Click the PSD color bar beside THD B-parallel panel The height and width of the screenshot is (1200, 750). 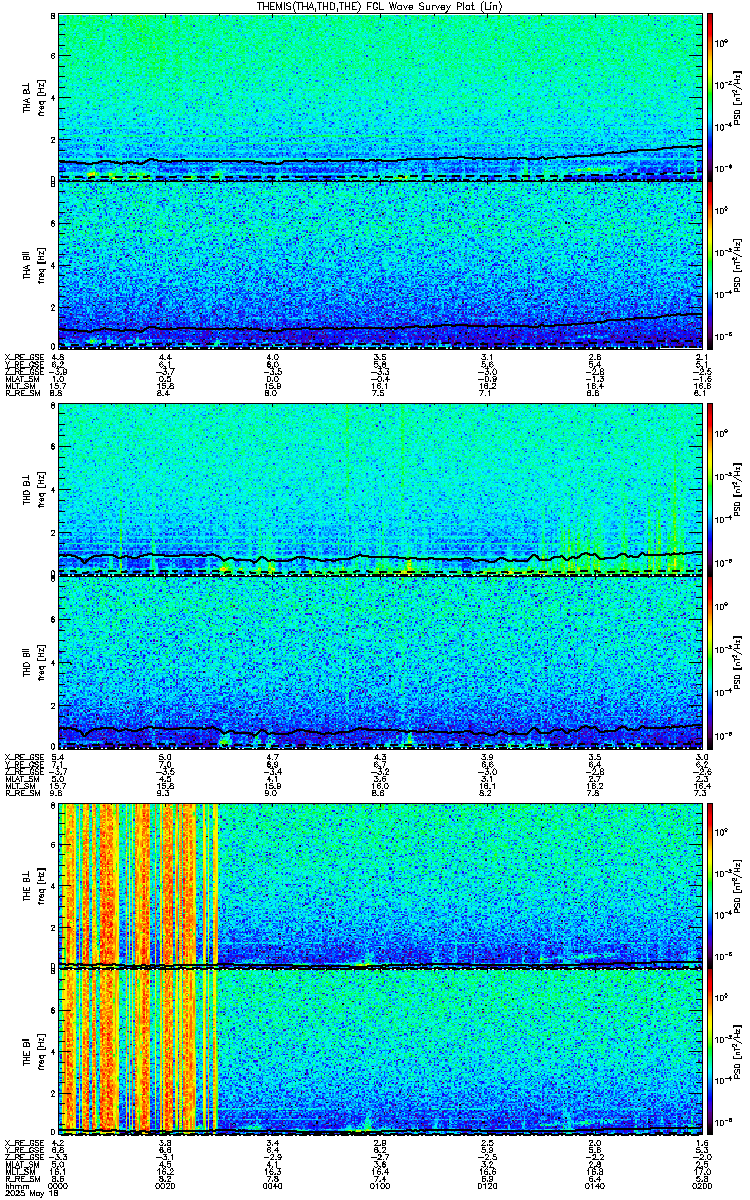pyautogui.click(x=710, y=662)
